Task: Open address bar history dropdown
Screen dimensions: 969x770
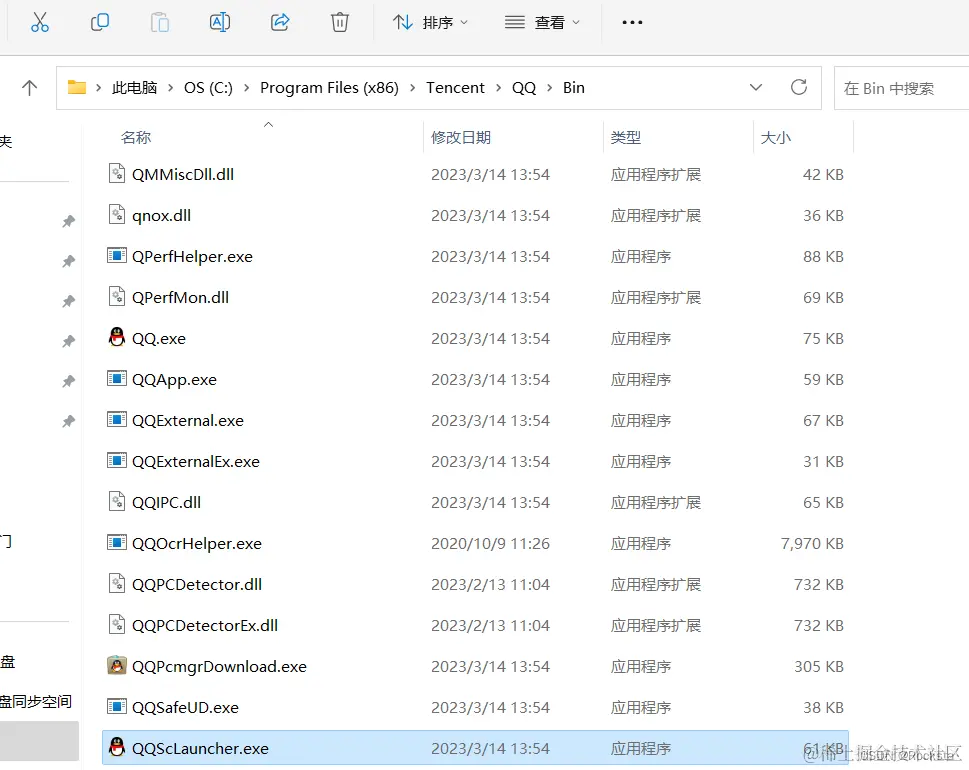Action: 755,88
